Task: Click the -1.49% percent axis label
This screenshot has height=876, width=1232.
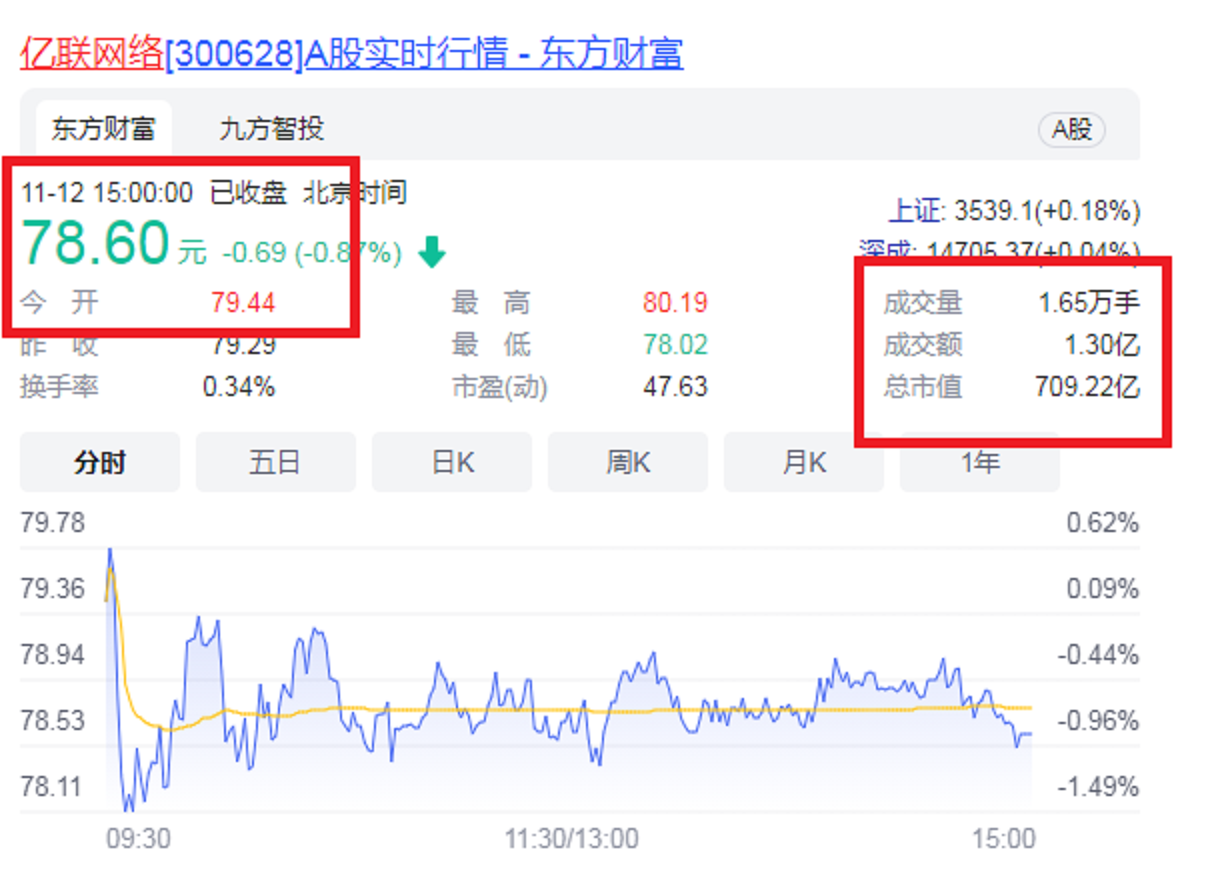Action: [1099, 787]
